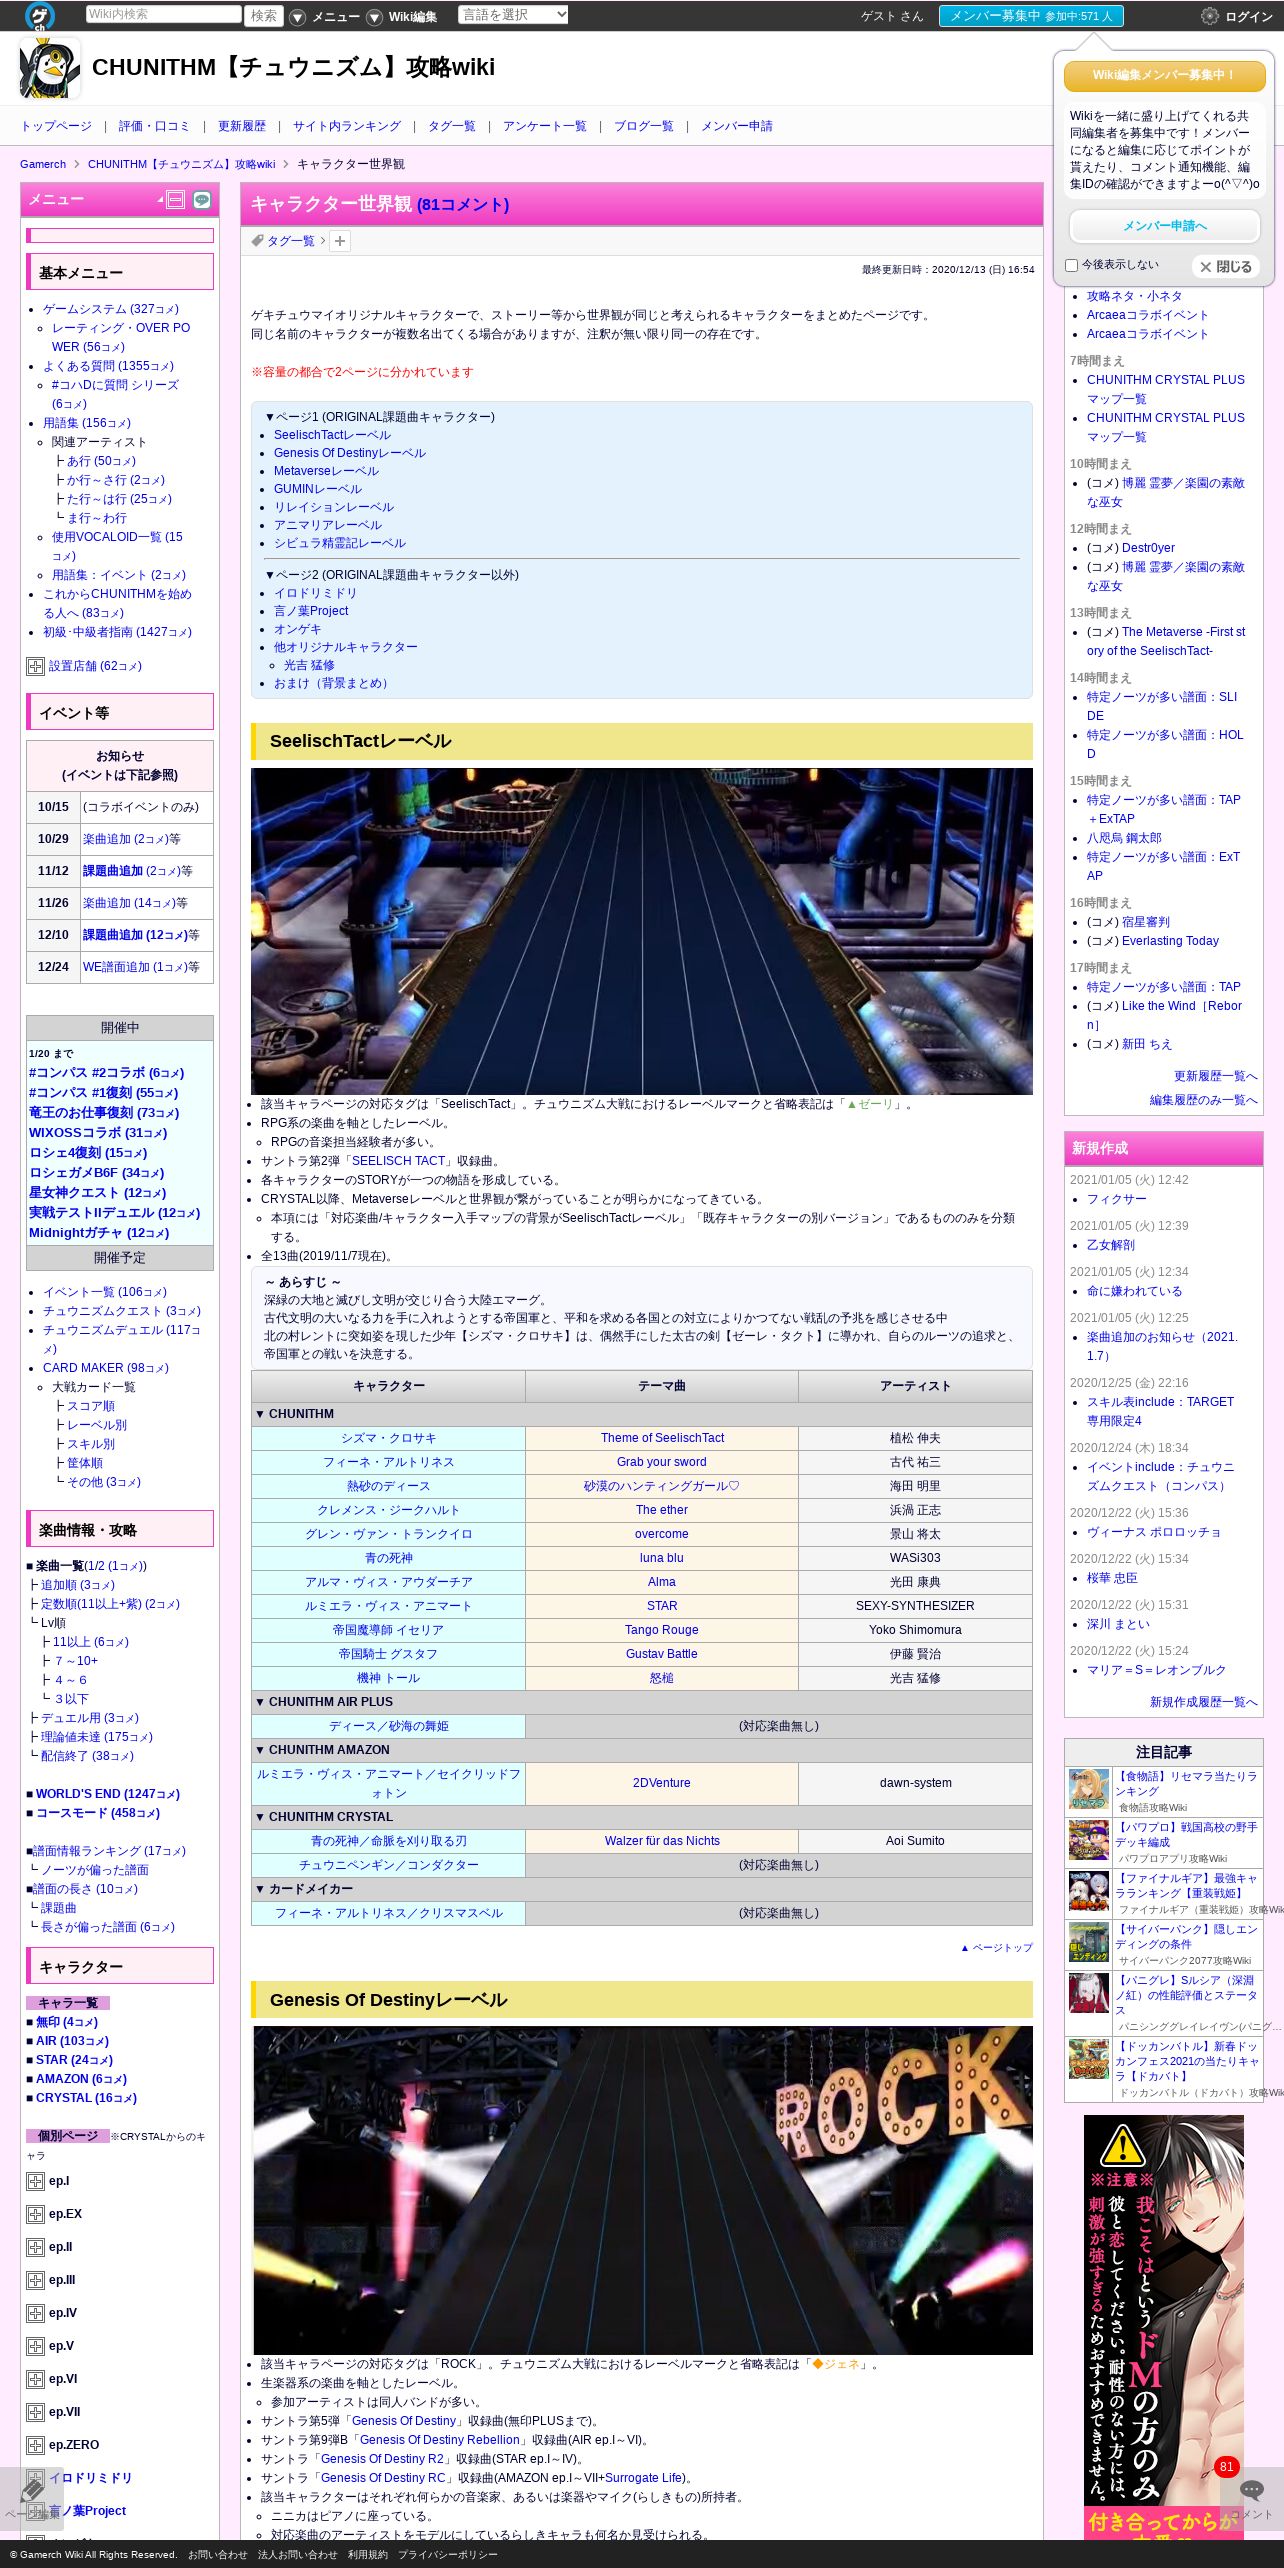
Task: Collapse the メニュー sidebar panel icon
Action: pyautogui.click(x=175, y=200)
